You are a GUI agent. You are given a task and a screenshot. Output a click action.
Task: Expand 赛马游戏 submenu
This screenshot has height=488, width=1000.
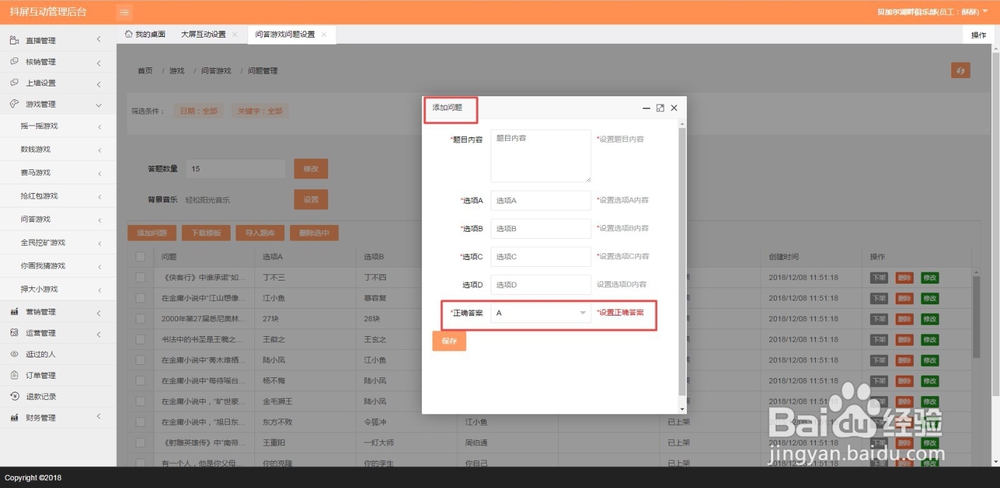click(x=100, y=174)
